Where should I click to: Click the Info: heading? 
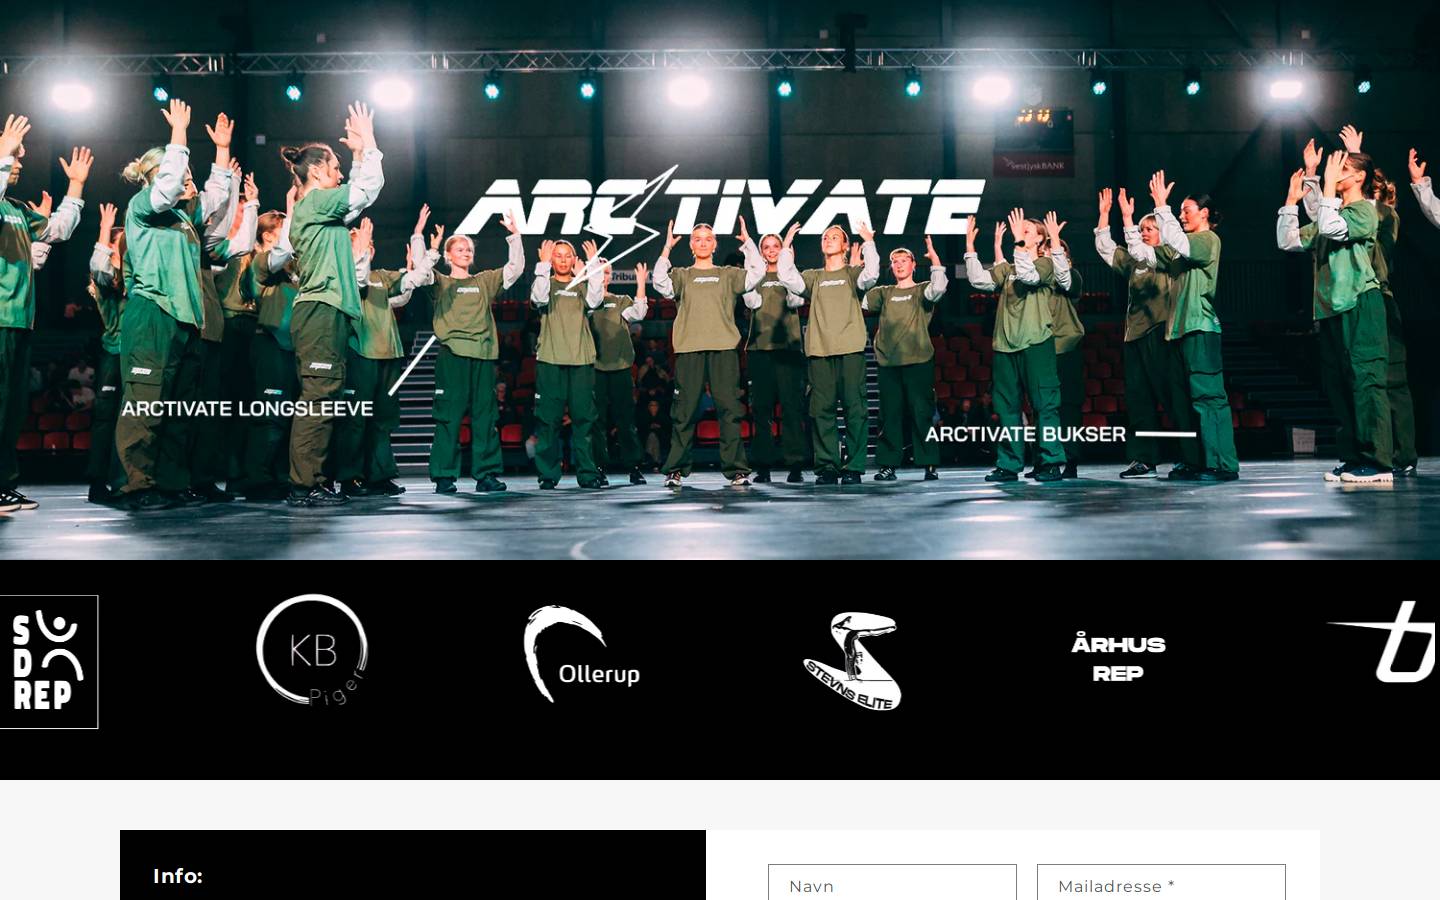[178, 876]
